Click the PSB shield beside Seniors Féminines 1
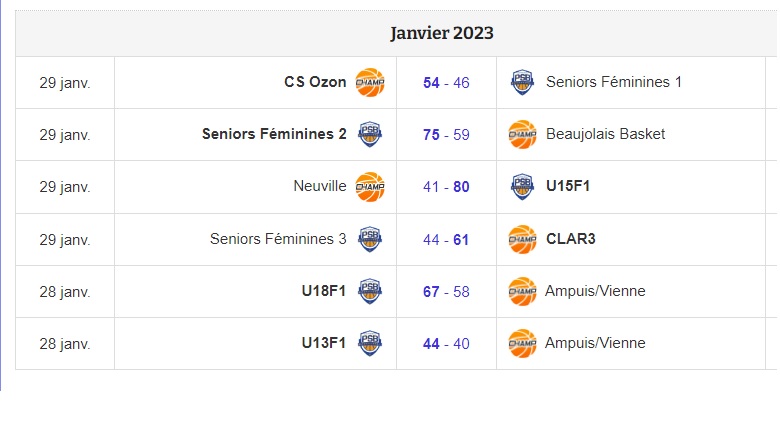The height and width of the screenshot is (425, 780). click(x=522, y=83)
